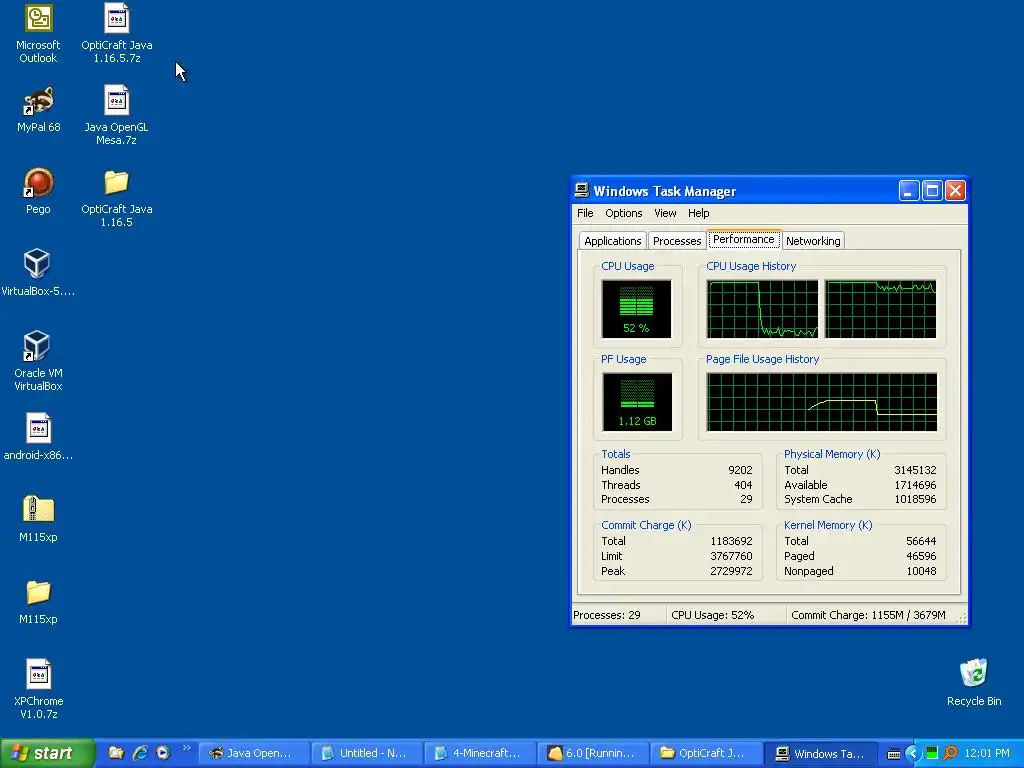
Task: Click Nonpaged value 10048
Action: click(x=921, y=571)
